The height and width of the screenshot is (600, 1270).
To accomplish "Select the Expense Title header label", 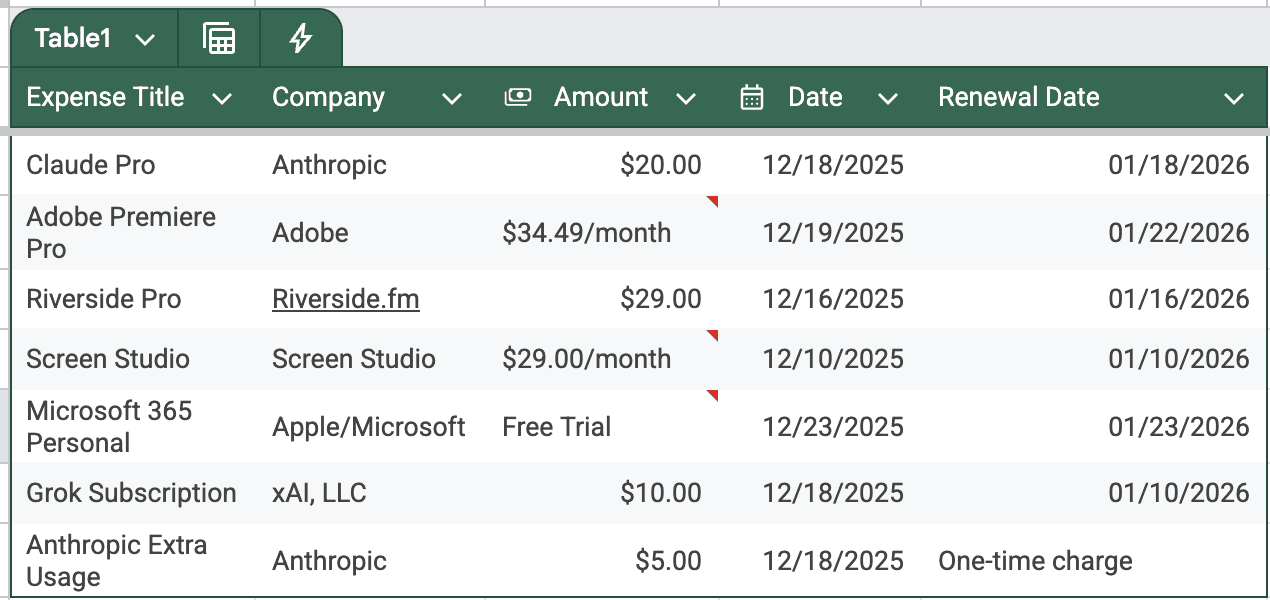I will pos(104,97).
